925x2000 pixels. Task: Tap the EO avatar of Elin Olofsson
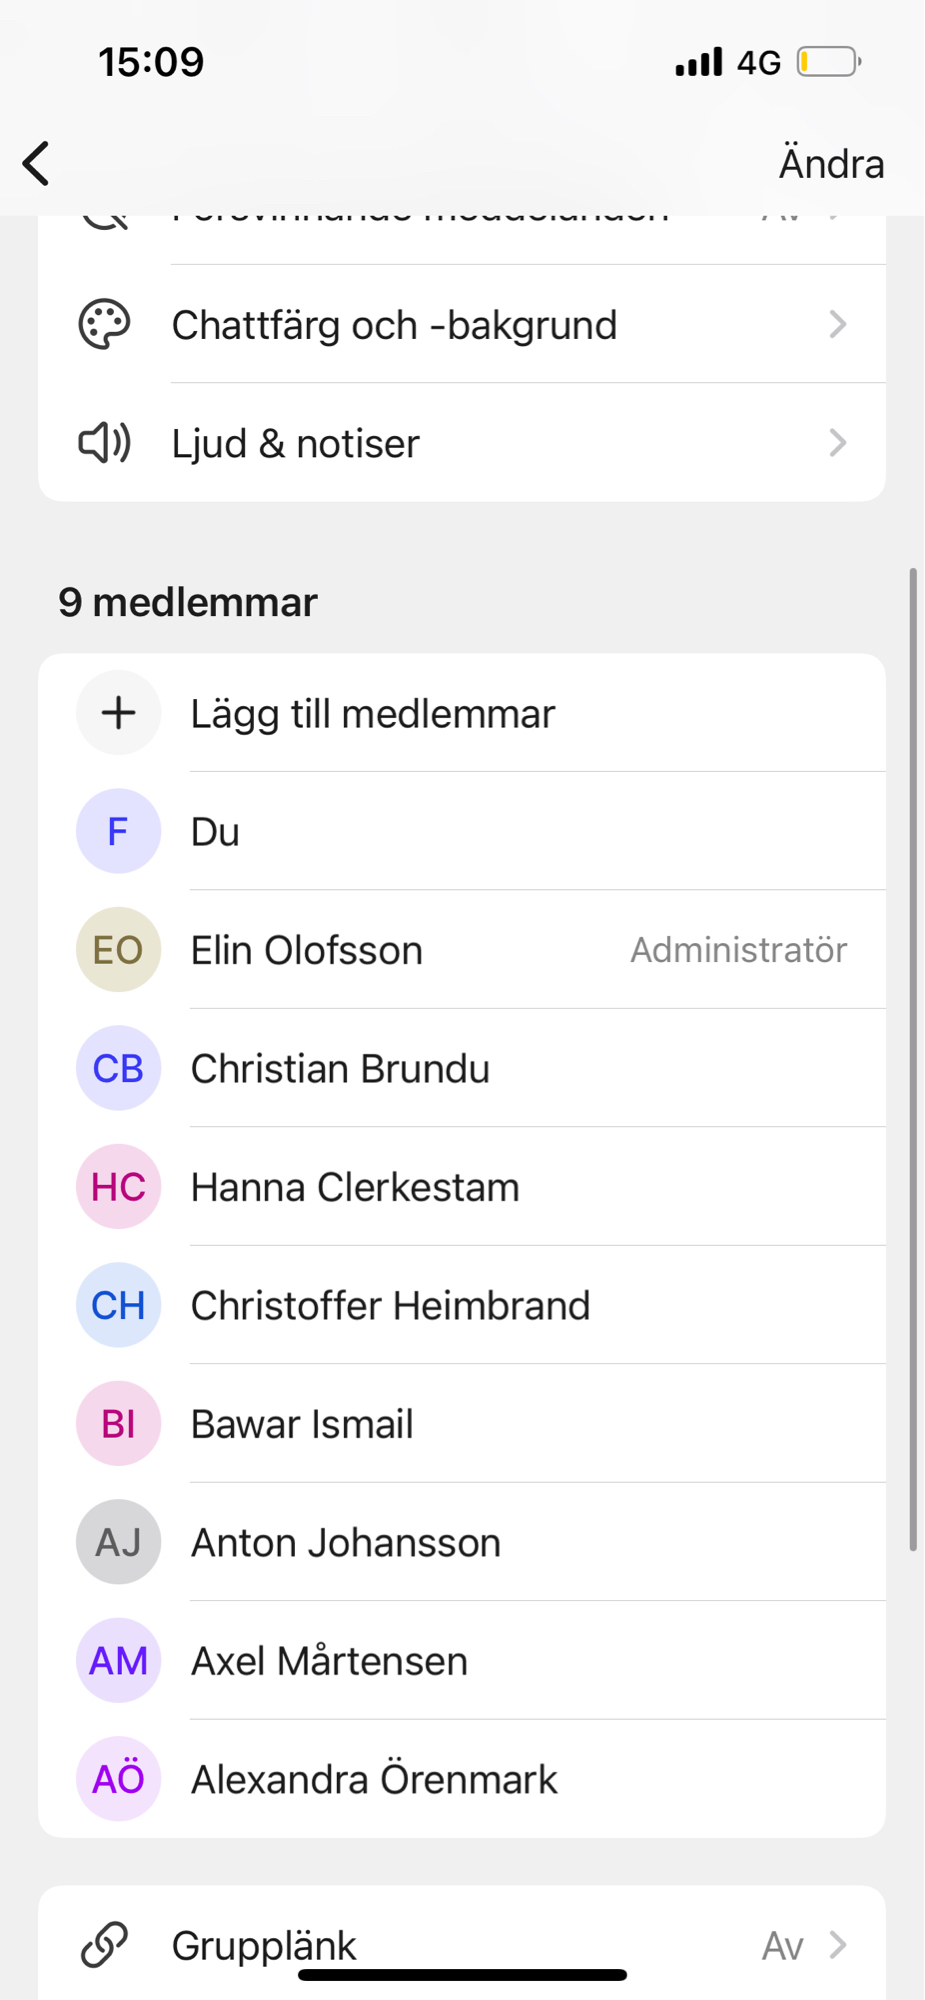click(x=118, y=950)
